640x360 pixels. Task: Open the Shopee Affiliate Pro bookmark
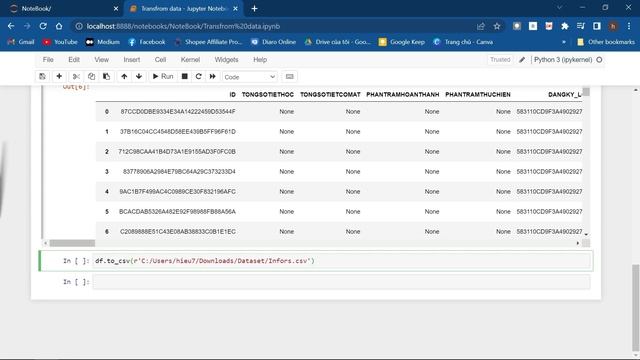point(208,42)
